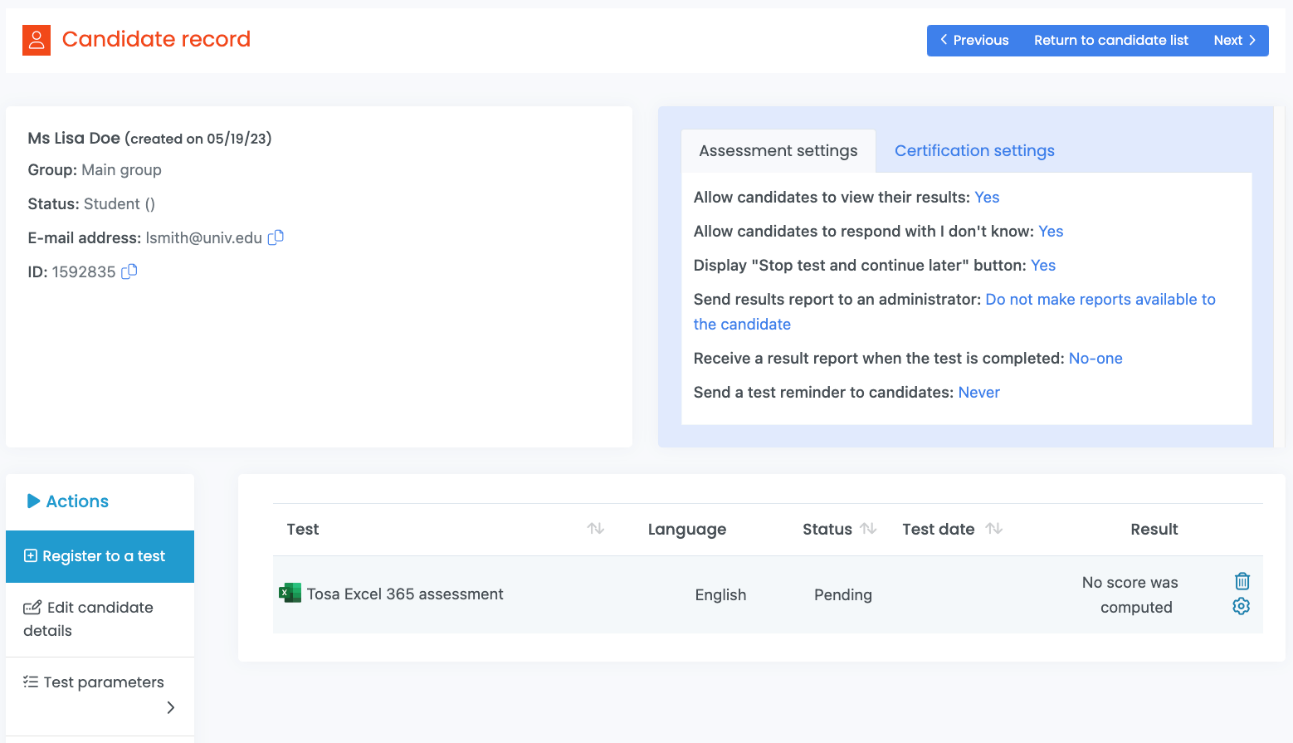Return to candidate list
Image resolution: width=1293 pixels, height=743 pixels.
(x=1111, y=40)
